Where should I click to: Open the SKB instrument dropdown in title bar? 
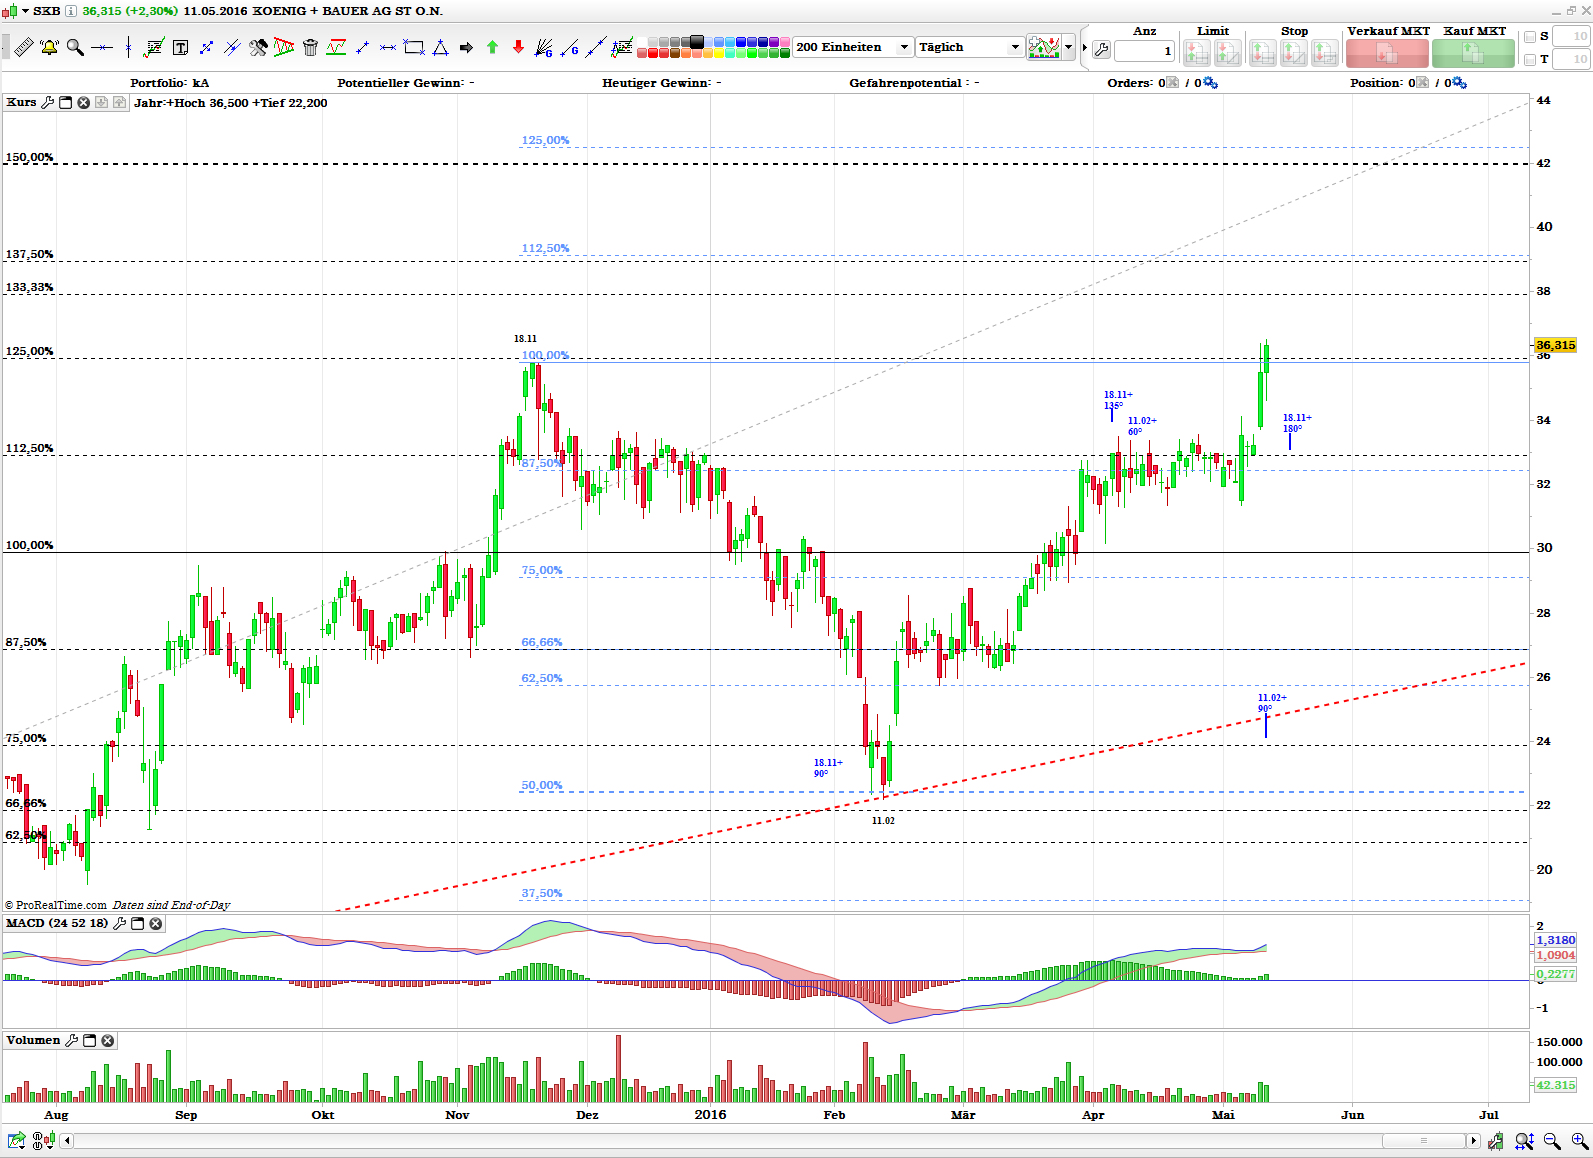pos(26,11)
